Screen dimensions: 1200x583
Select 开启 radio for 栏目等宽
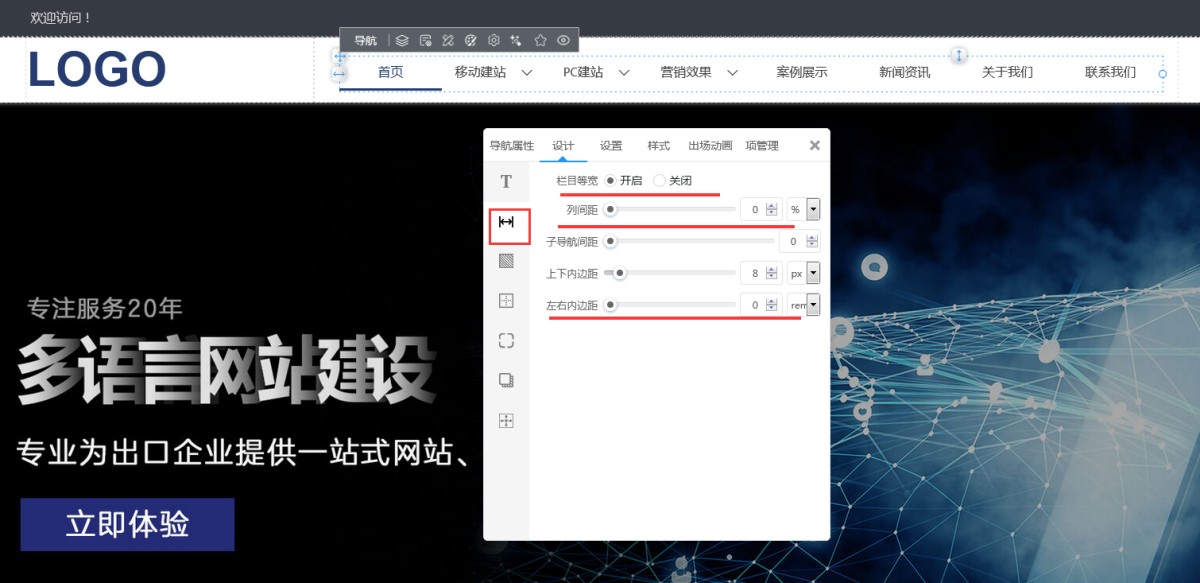[x=610, y=181]
